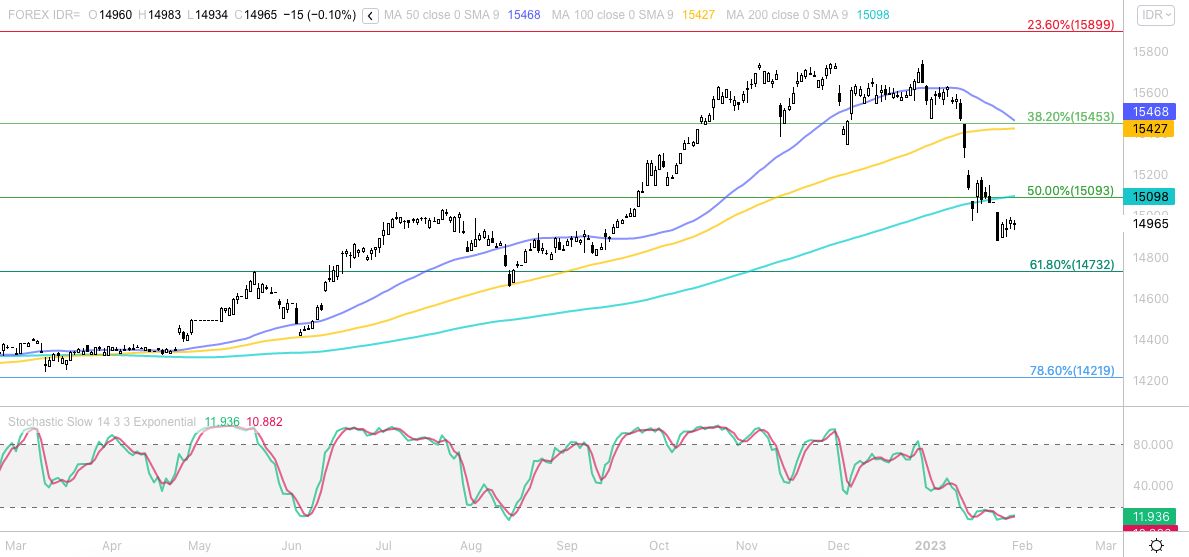Screen dimensions: 1189x557
Task: Click the stochastic red value 10.882 in legend
Action: tap(263, 421)
